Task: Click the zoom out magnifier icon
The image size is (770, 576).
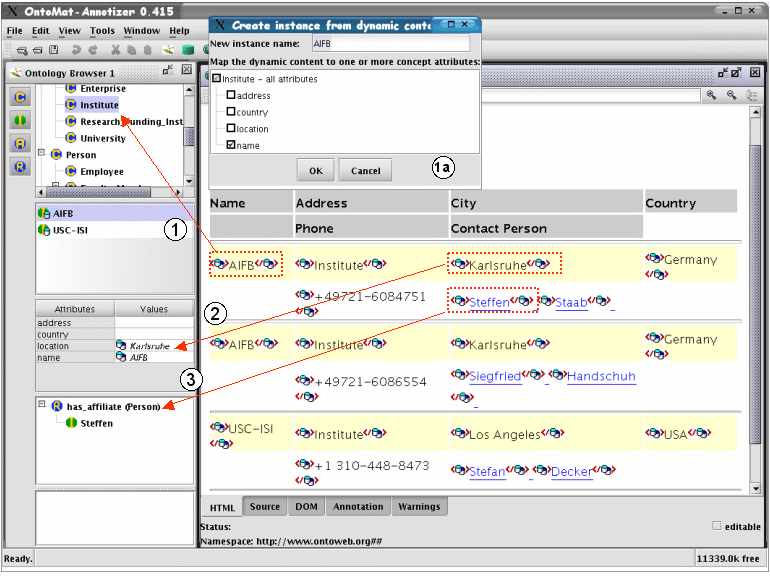Action: [x=732, y=95]
